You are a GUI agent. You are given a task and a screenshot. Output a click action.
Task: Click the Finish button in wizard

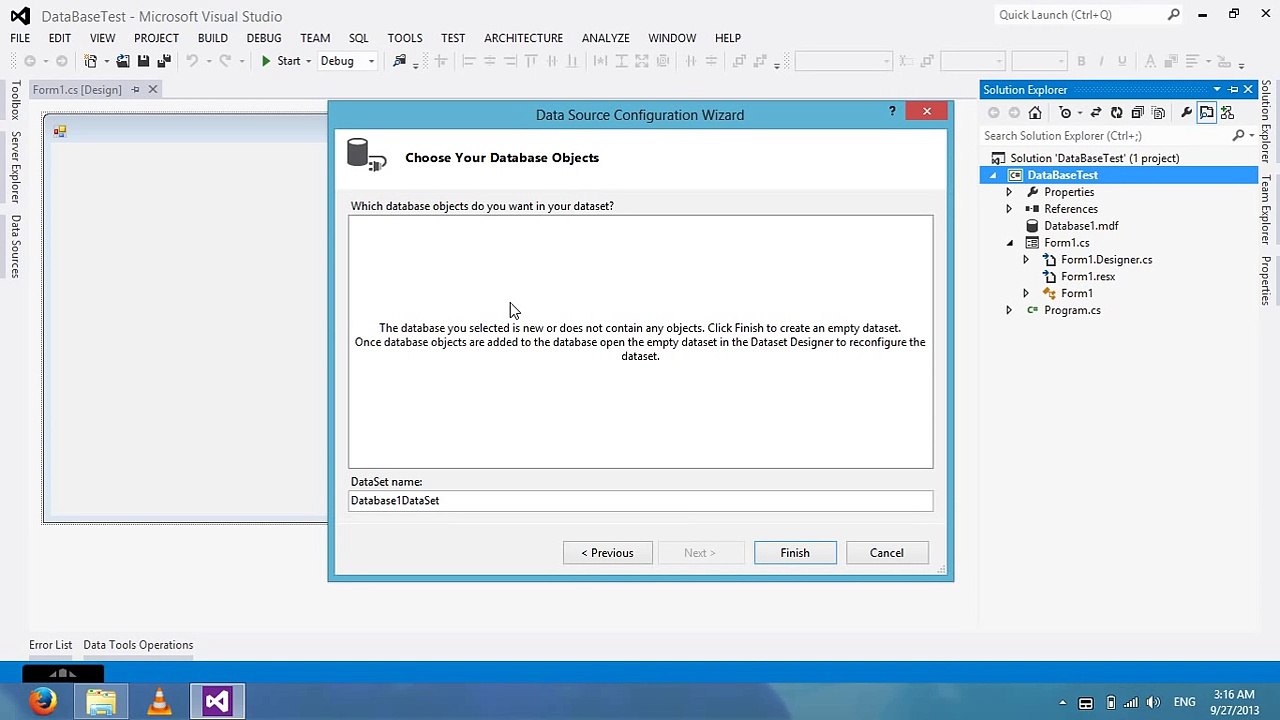795,553
